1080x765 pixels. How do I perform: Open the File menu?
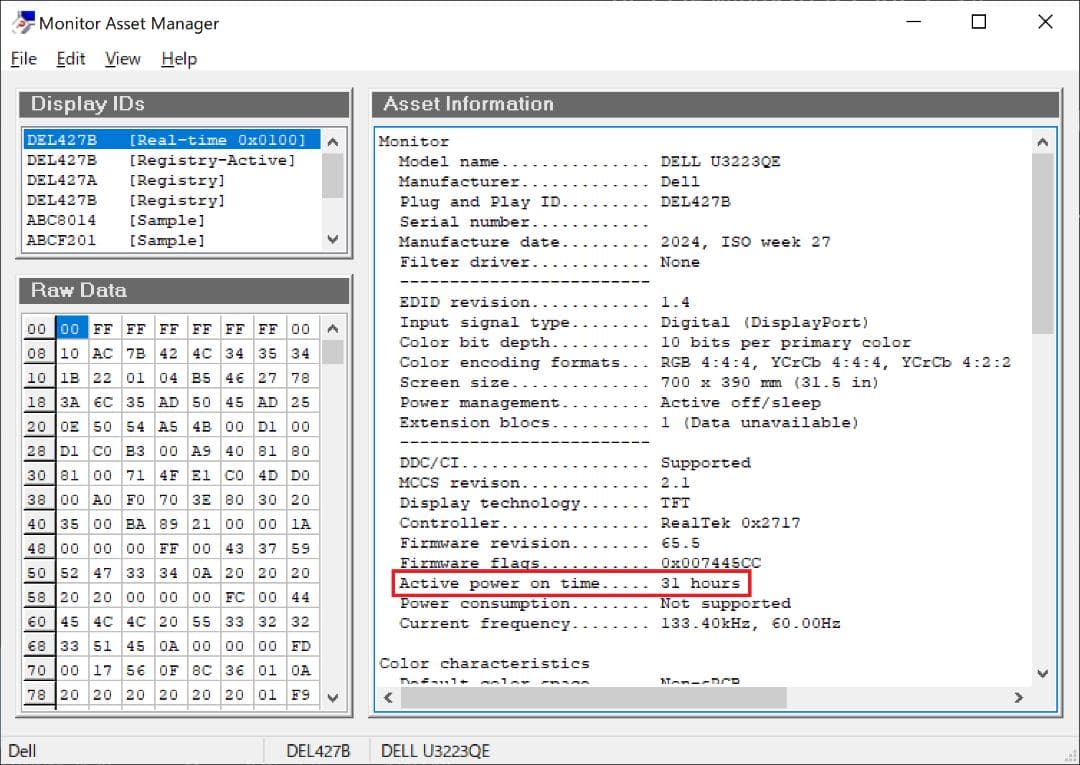[x=23, y=59]
